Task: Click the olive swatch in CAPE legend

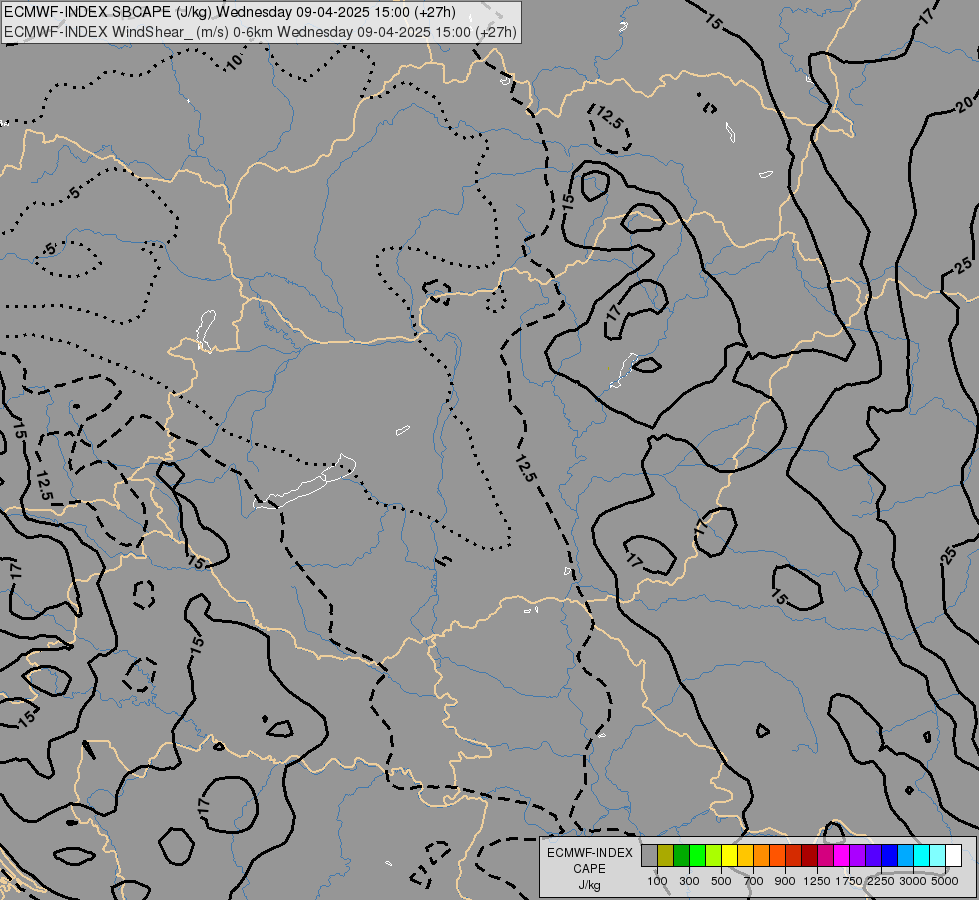Action: tap(666, 856)
